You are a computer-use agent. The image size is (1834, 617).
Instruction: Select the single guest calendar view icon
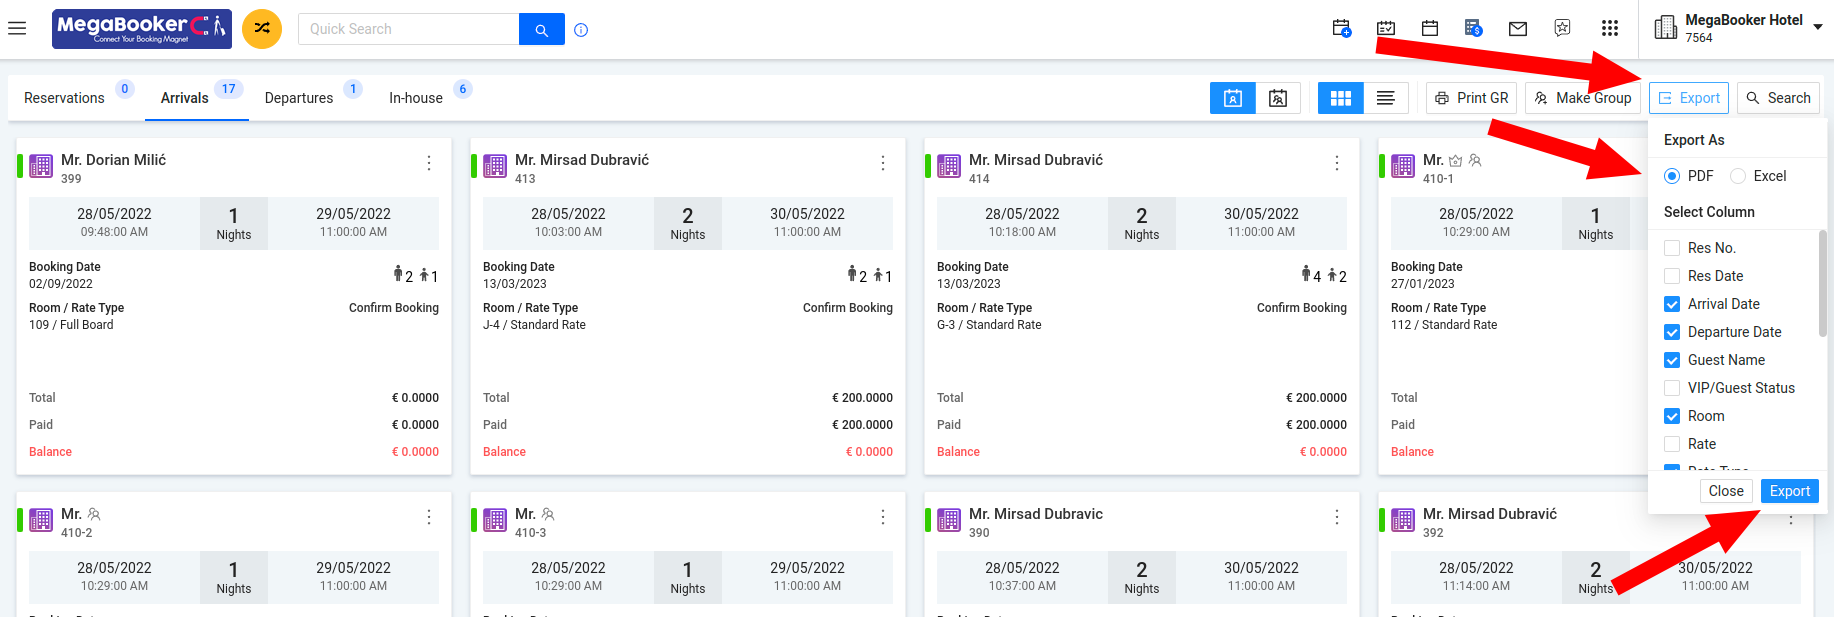pyautogui.click(x=1233, y=98)
